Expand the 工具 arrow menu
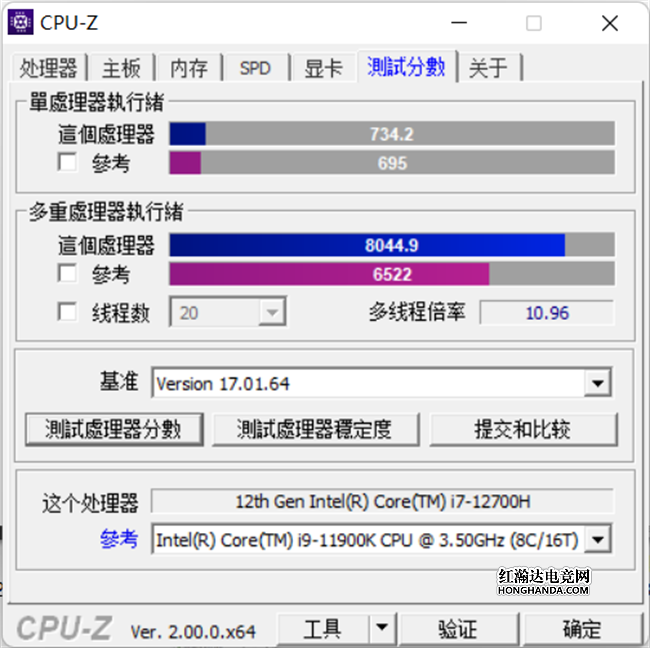This screenshot has height=648, width=650. pyautogui.click(x=382, y=628)
